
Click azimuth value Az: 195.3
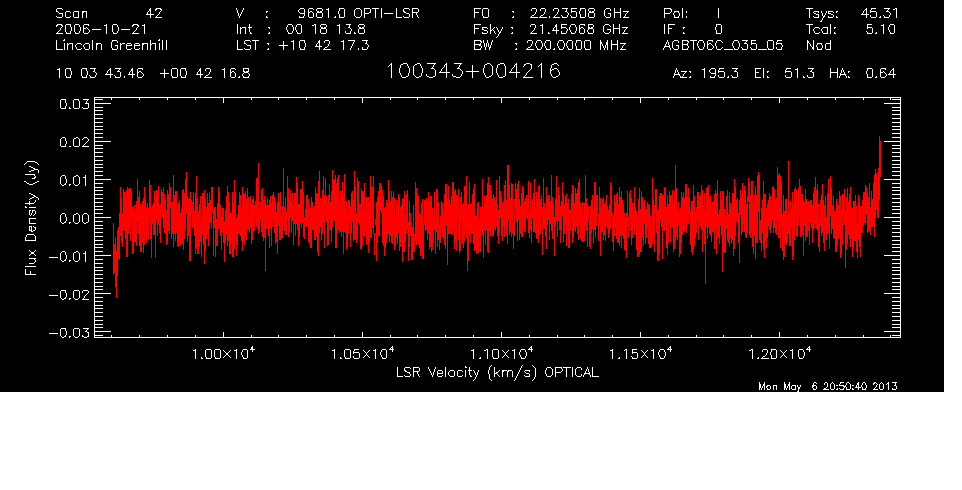(706, 74)
